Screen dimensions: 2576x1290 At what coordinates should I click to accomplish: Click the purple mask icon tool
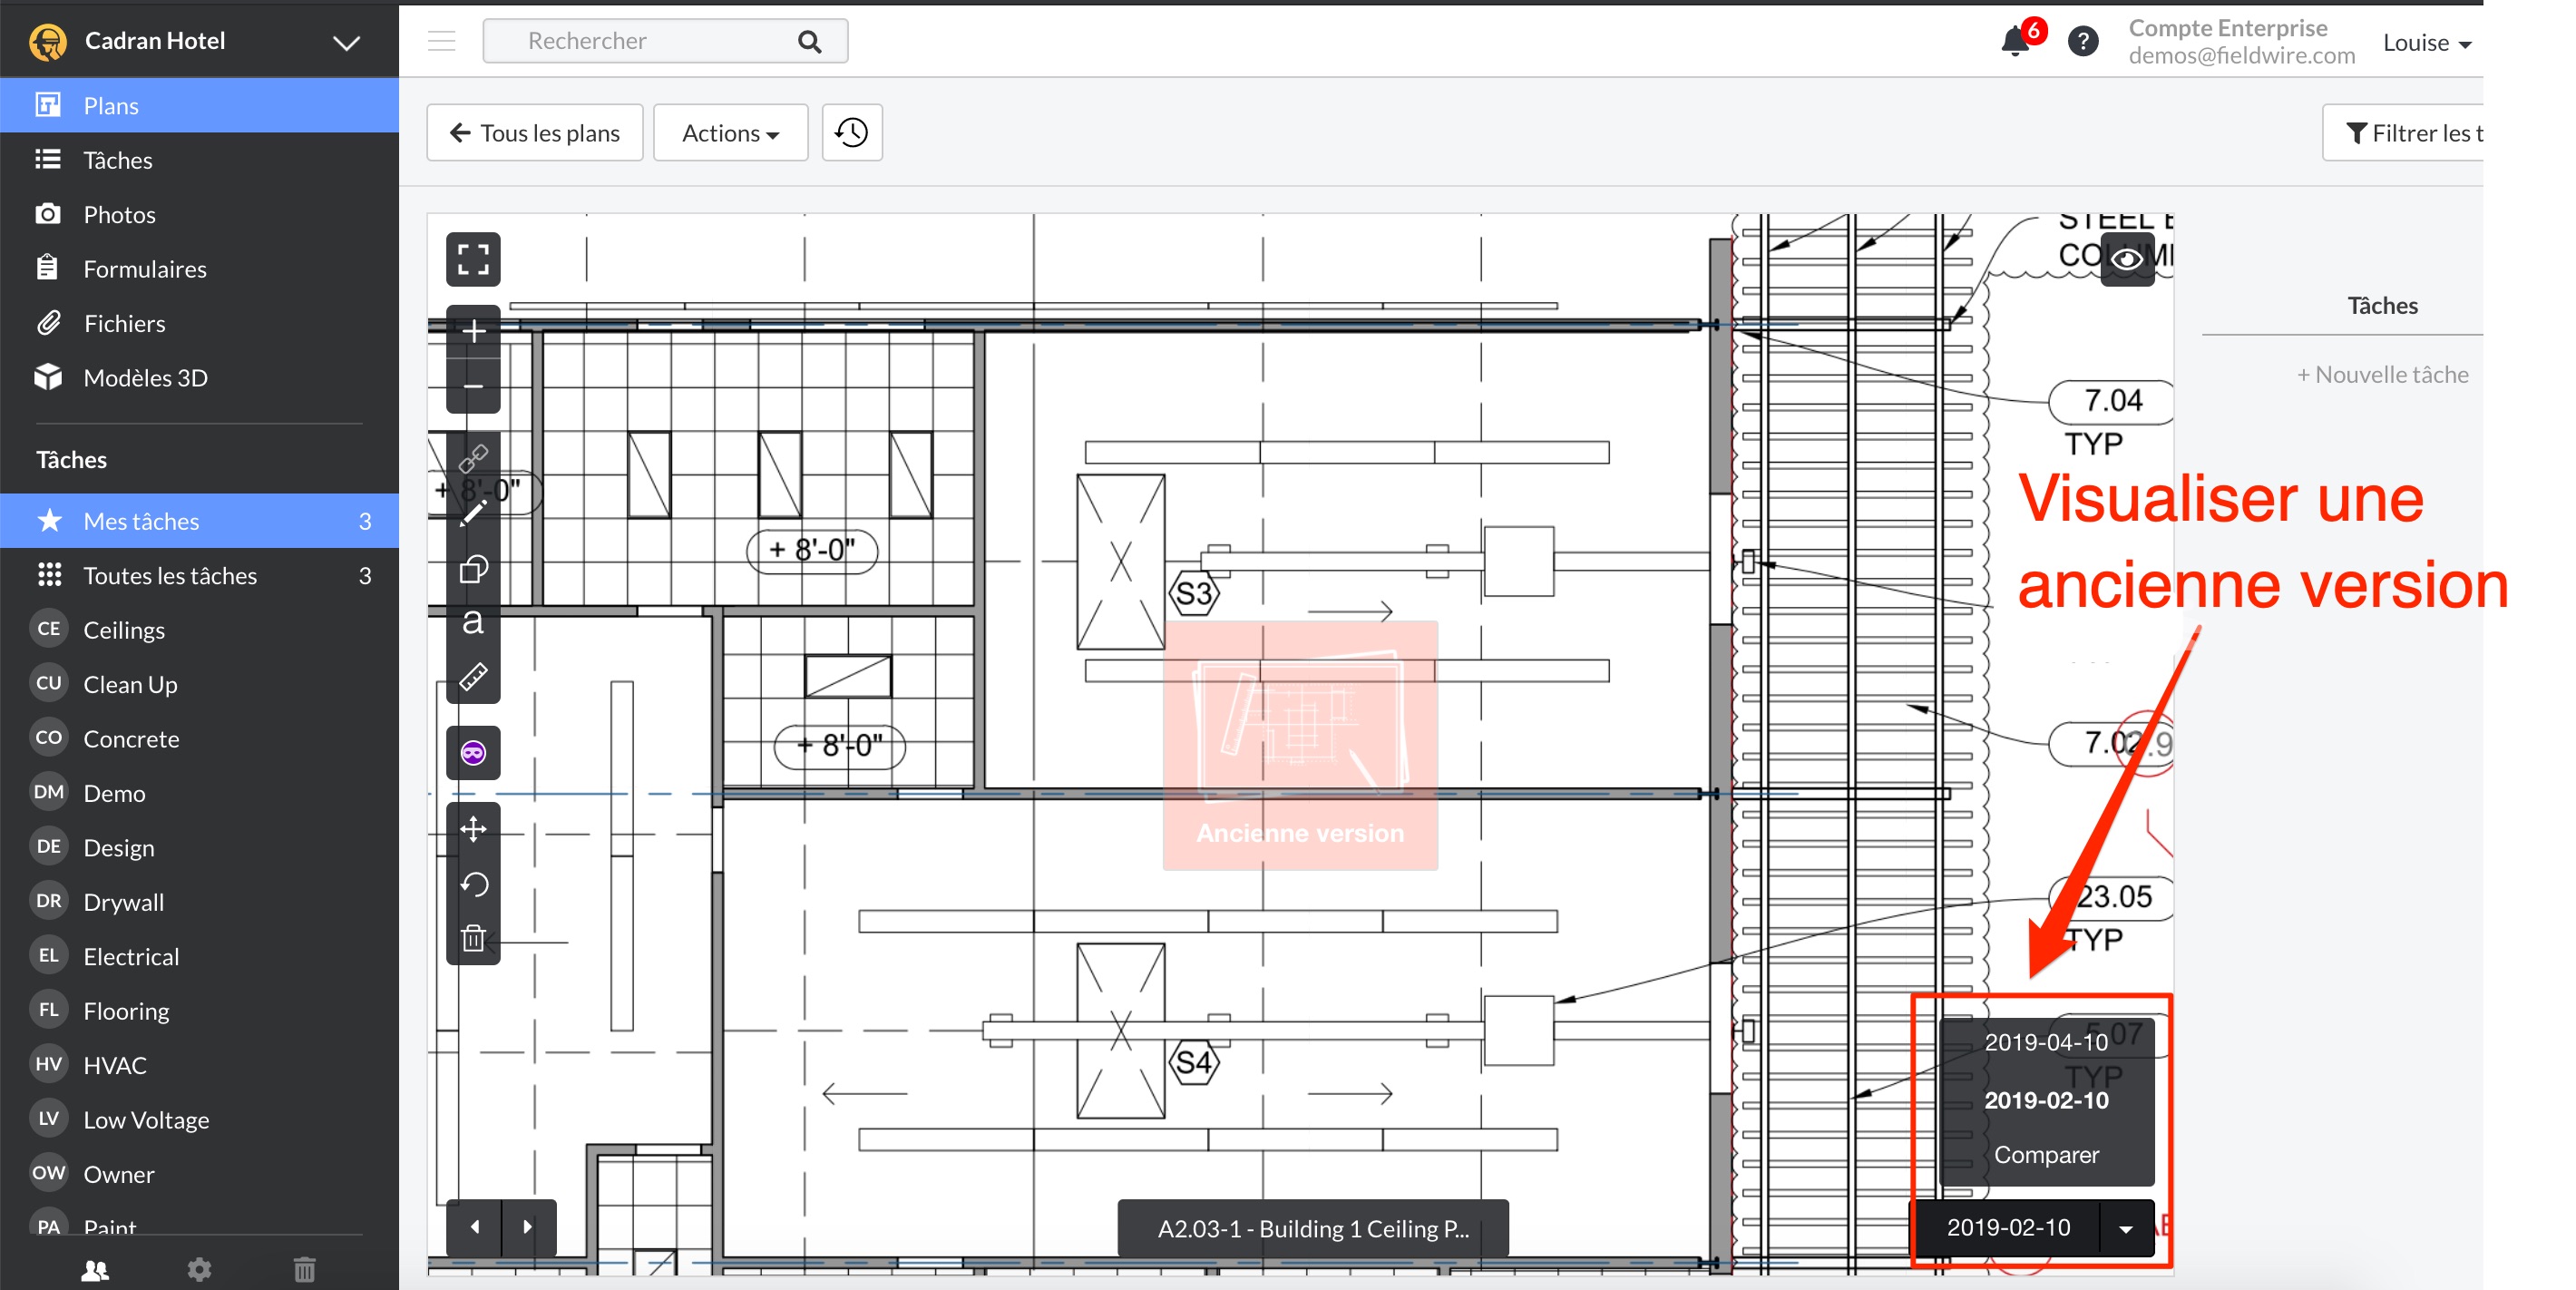pyautogui.click(x=473, y=752)
